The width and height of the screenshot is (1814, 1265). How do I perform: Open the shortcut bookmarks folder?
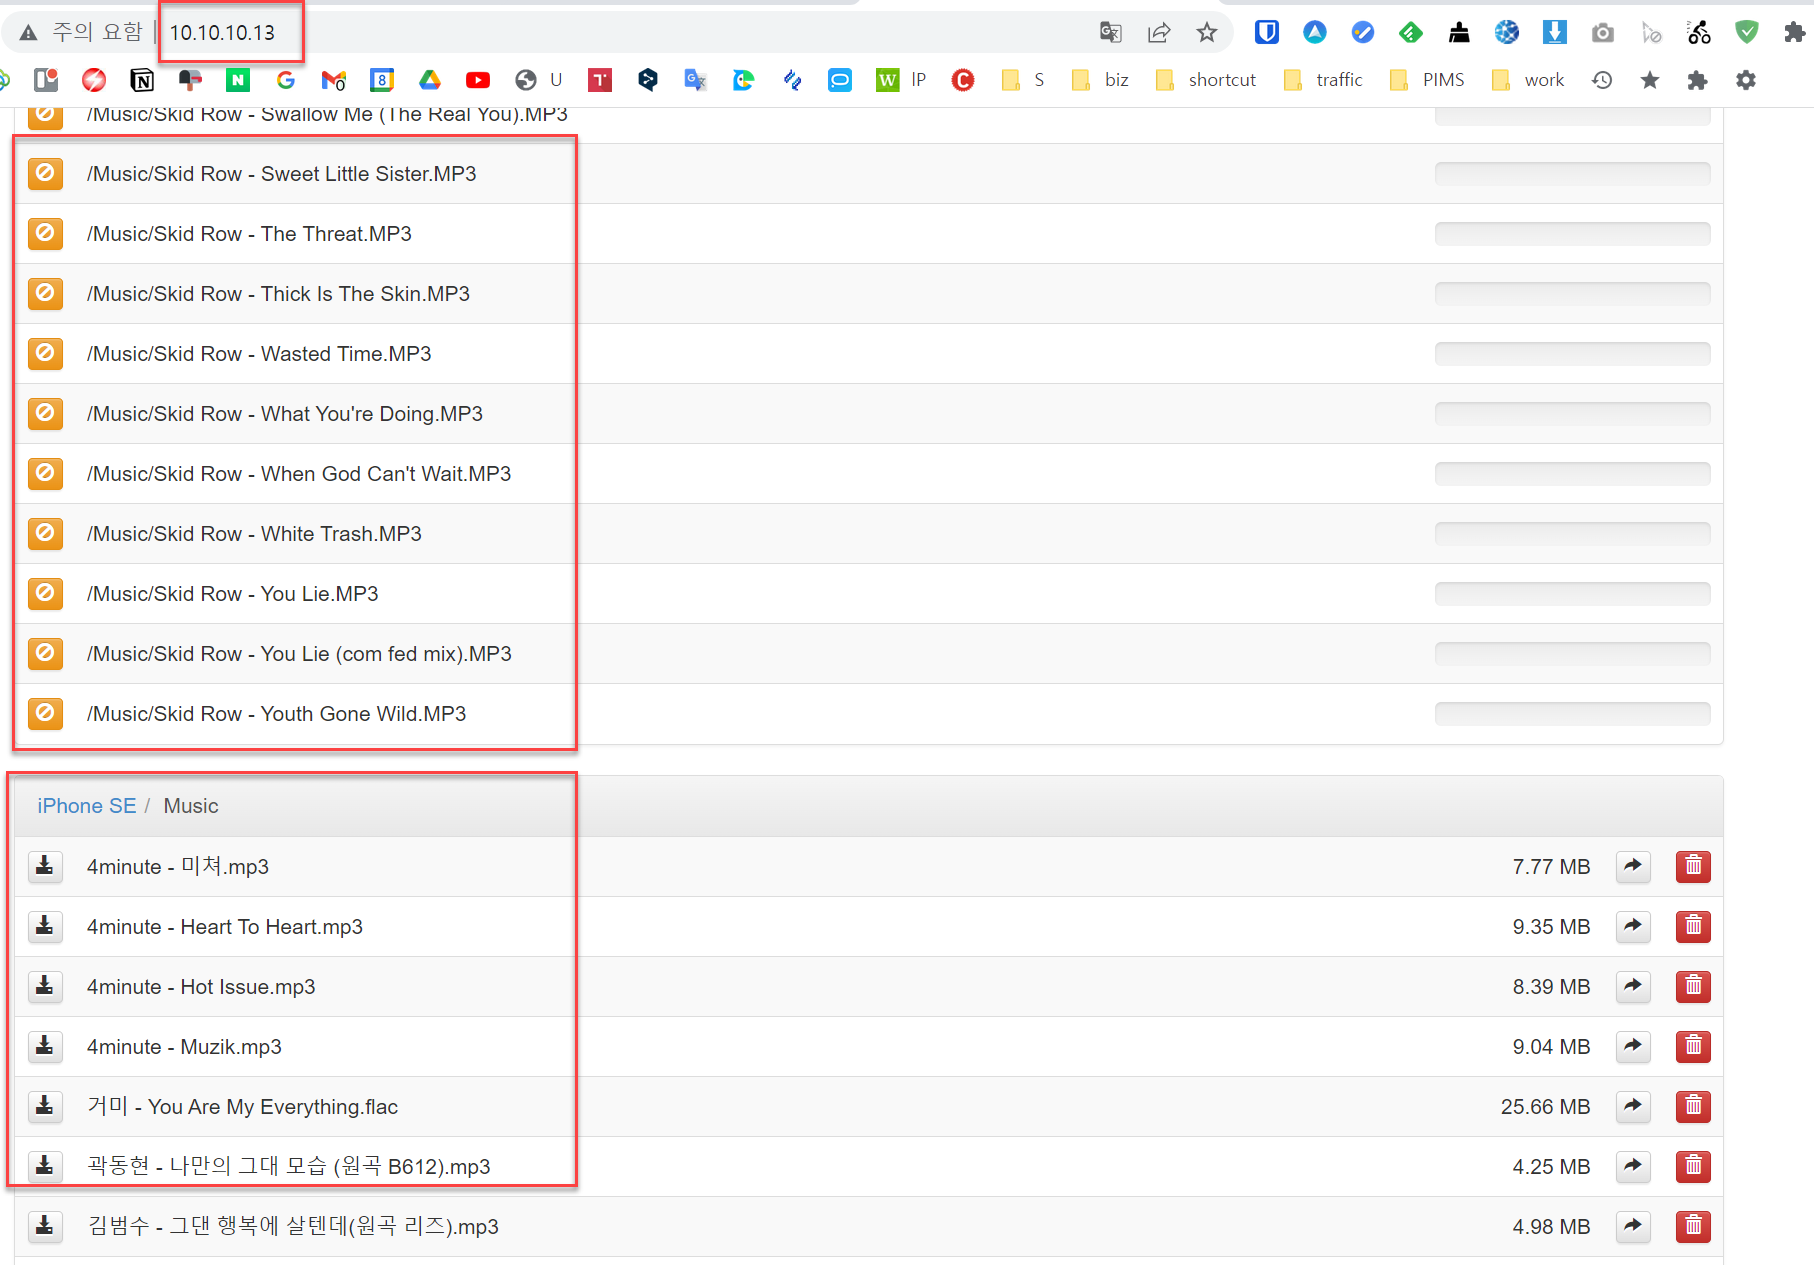(x=1205, y=80)
